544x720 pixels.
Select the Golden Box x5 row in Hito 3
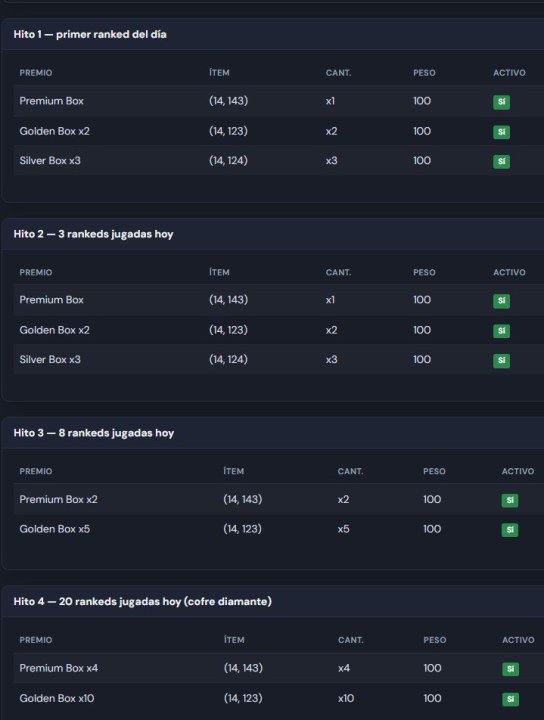click(x=279, y=529)
